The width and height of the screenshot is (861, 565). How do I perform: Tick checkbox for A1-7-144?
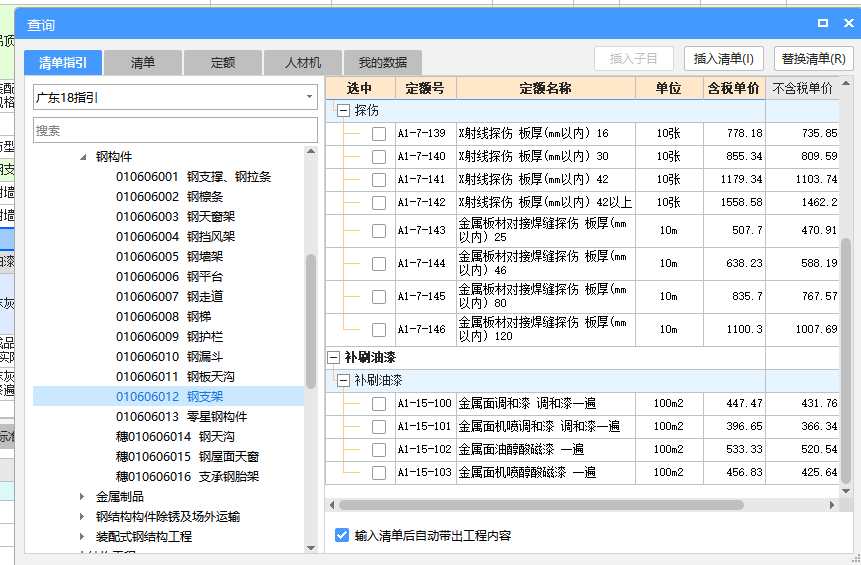379,264
